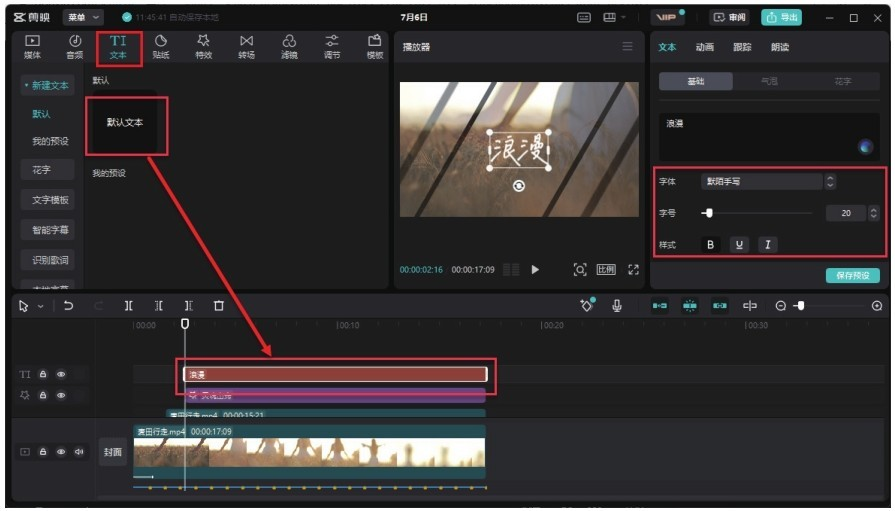Viewport: 895px width, 511px height.
Task: Open the 字体 font dropdown 默陌手写
Action: click(761, 182)
